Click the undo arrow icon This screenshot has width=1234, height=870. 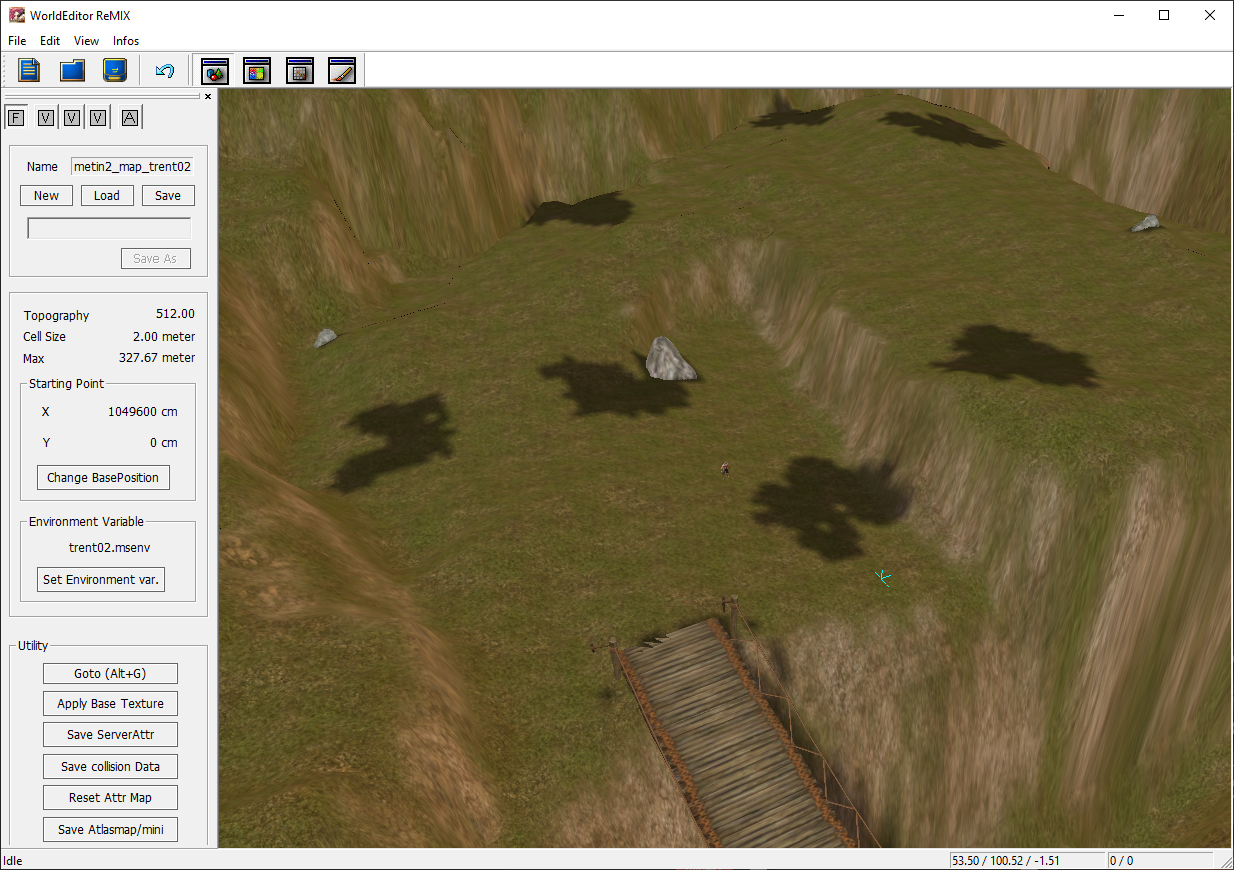[x=165, y=70]
